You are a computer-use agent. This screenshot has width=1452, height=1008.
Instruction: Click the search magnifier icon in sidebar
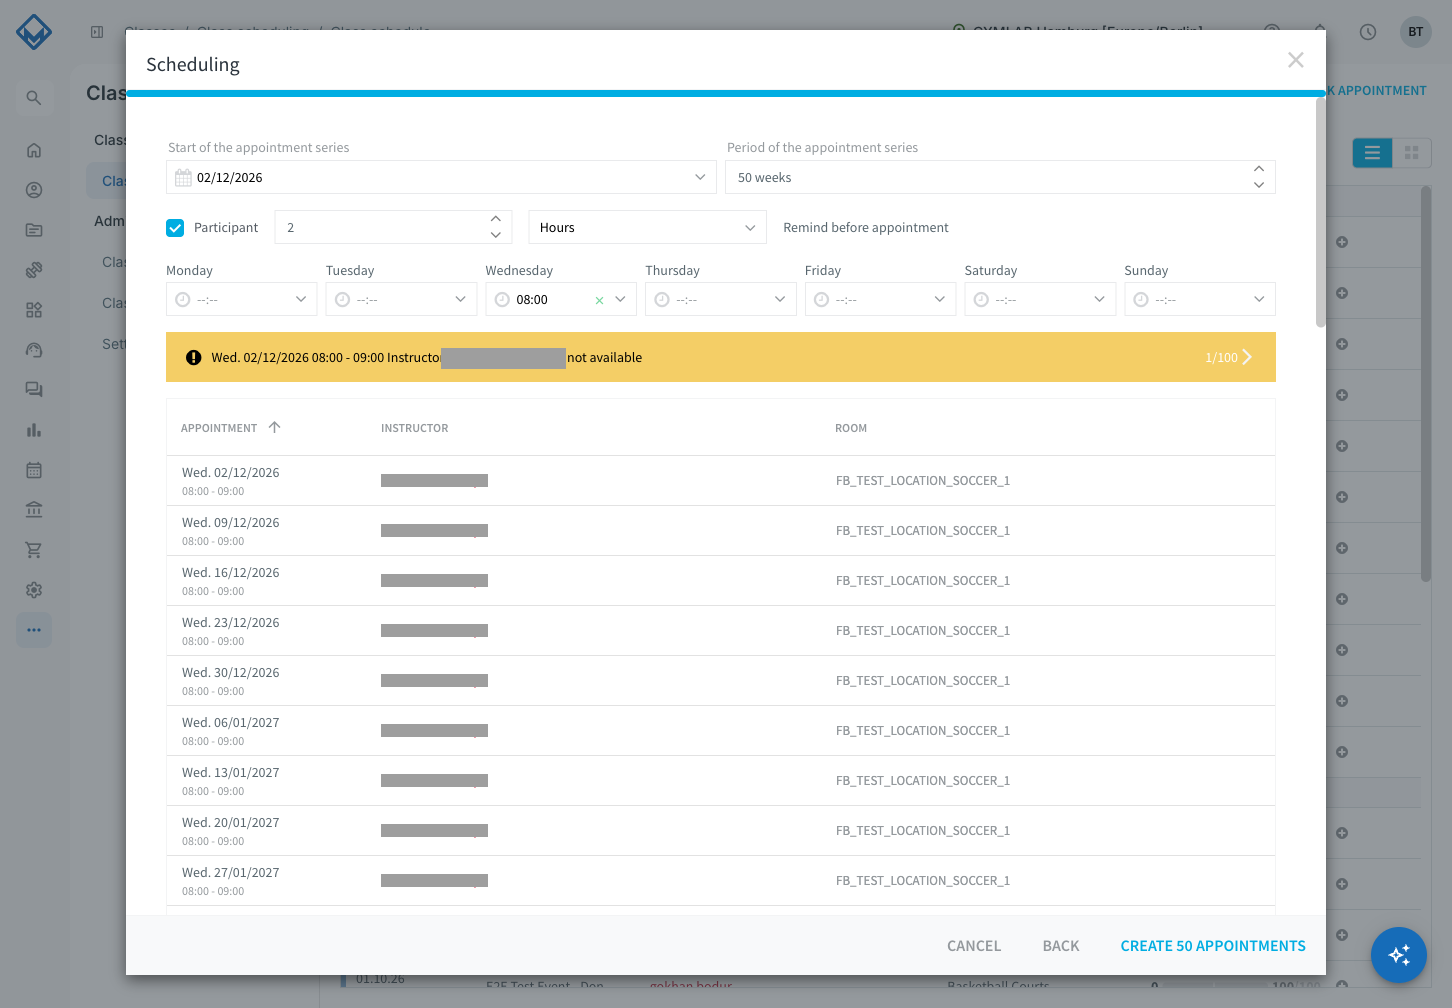pos(34,98)
